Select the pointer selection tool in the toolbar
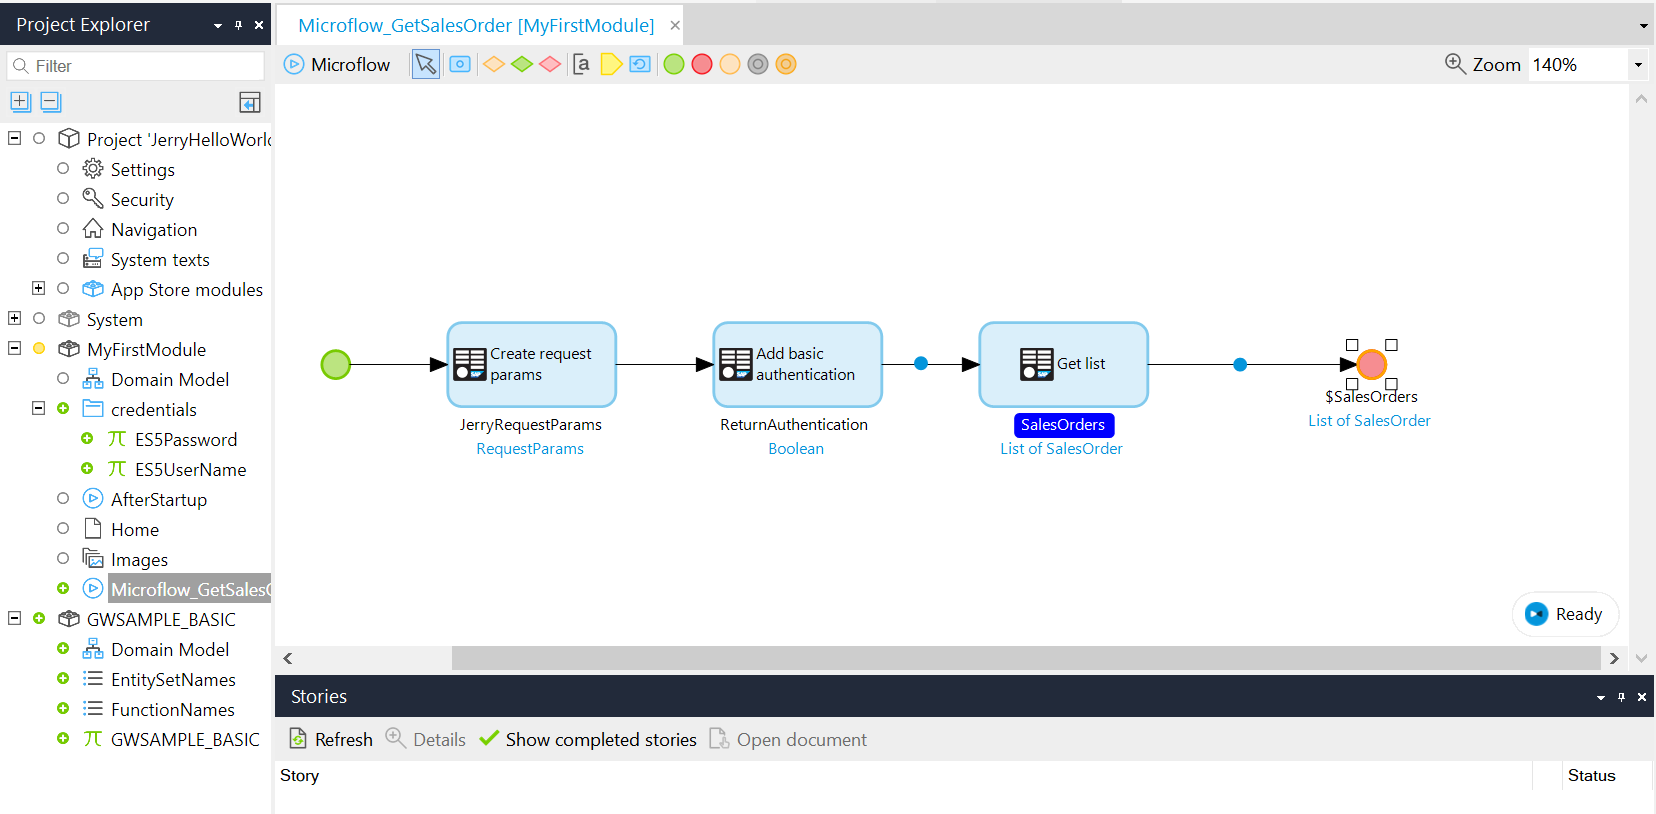This screenshot has width=1656, height=814. (x=426, y=64)
